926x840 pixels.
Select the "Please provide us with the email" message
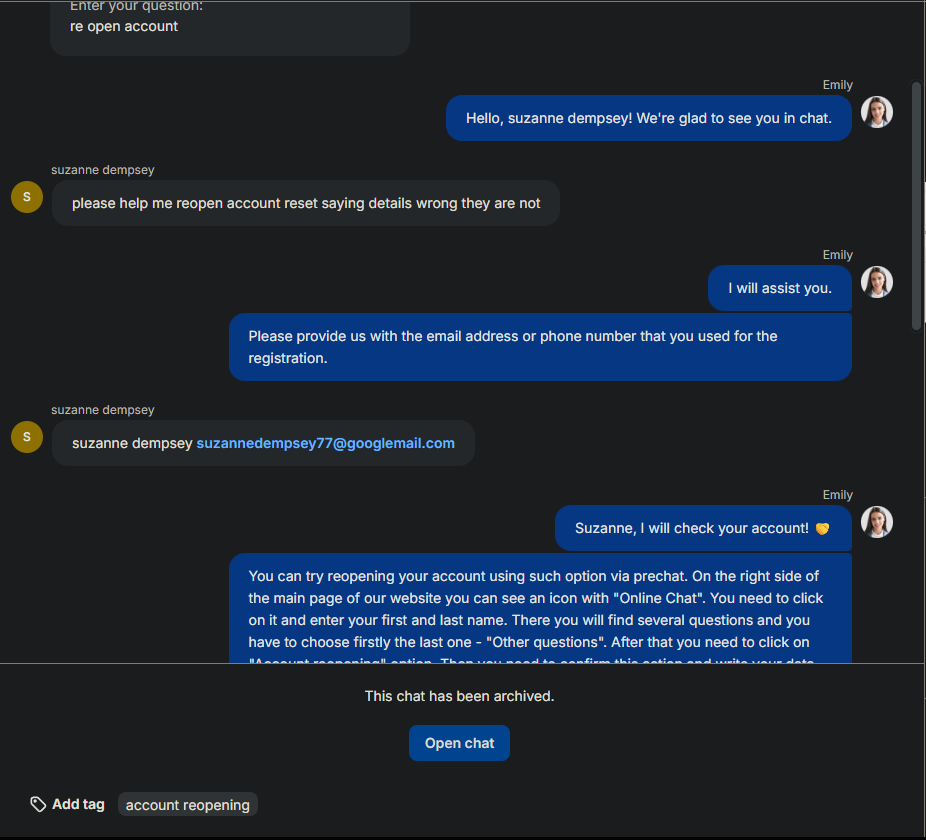tap(540, 347)
